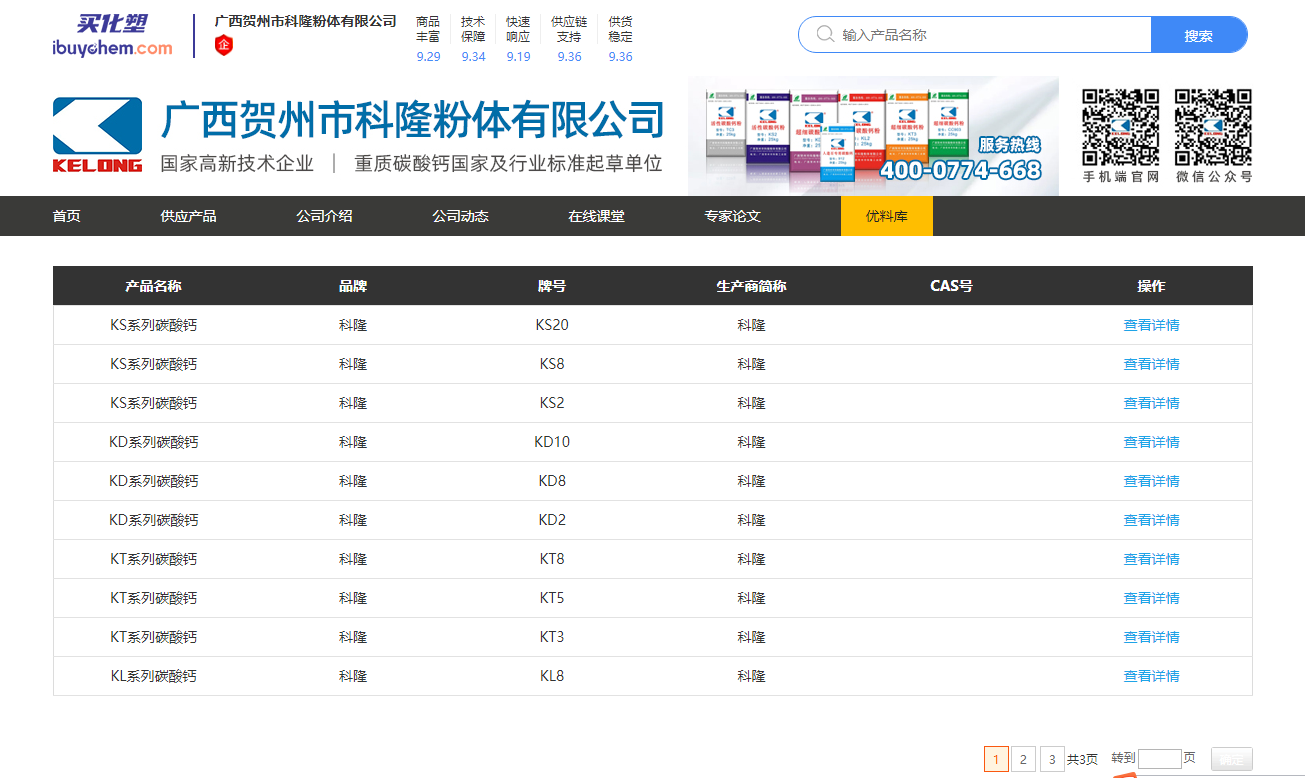This screenshot has height=778, width=1305.
Task: Open the 专家论文 nav tab
Action: (732, 216)
